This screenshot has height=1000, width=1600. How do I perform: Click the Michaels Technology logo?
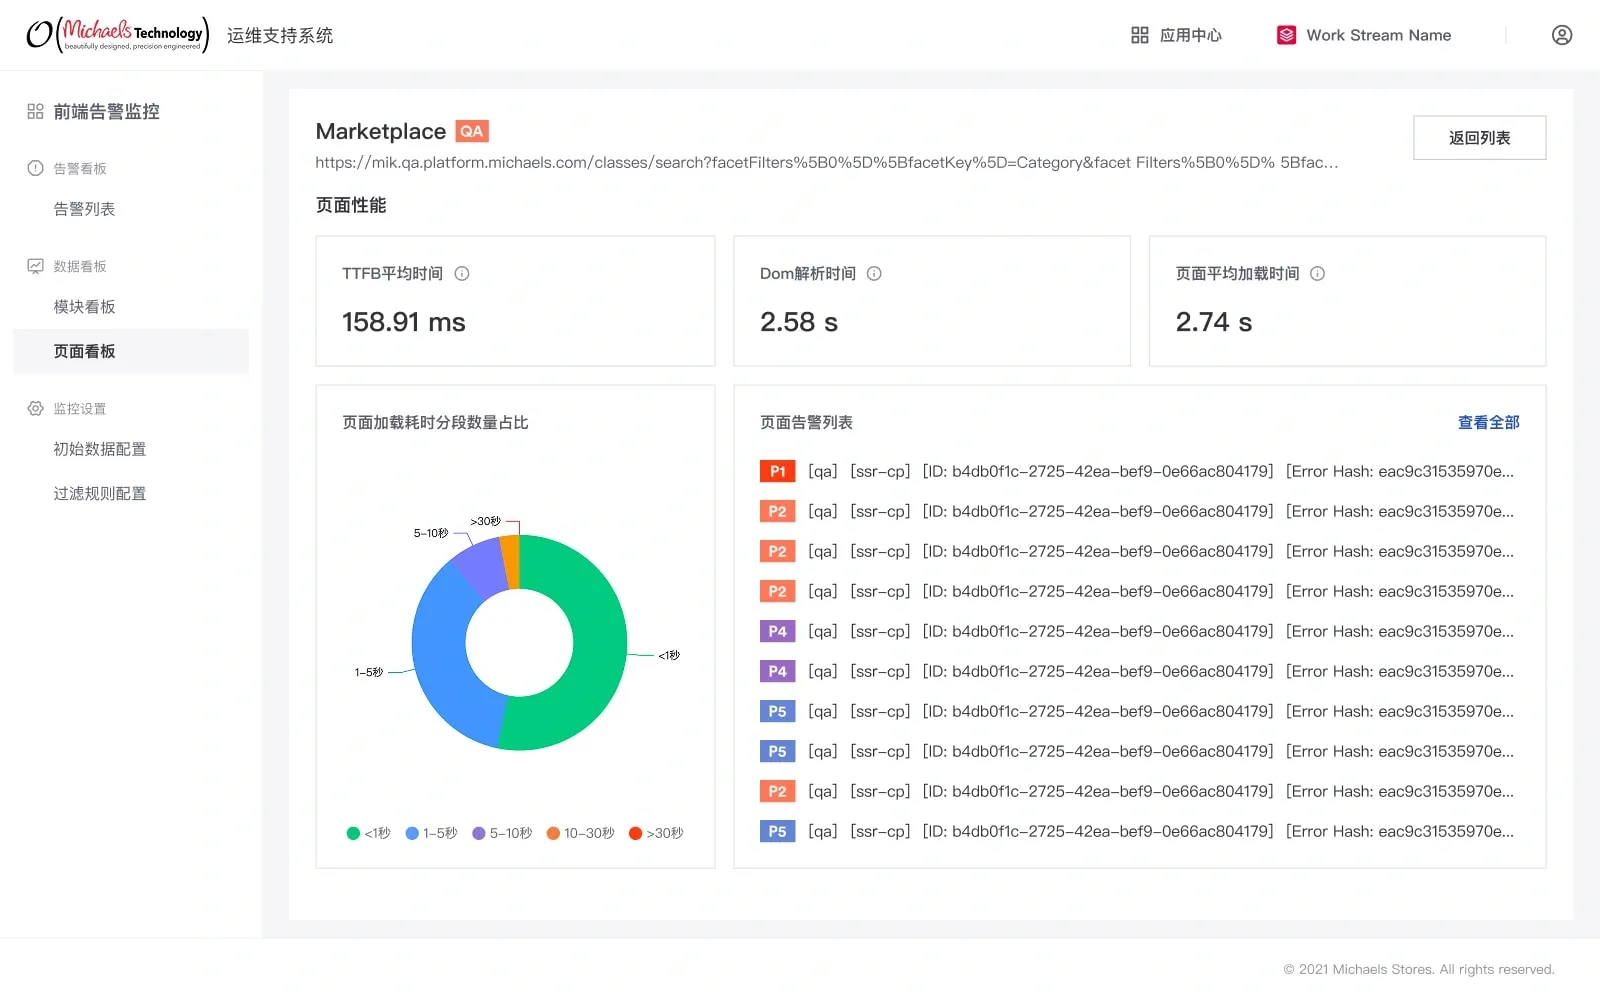(117, 35)
